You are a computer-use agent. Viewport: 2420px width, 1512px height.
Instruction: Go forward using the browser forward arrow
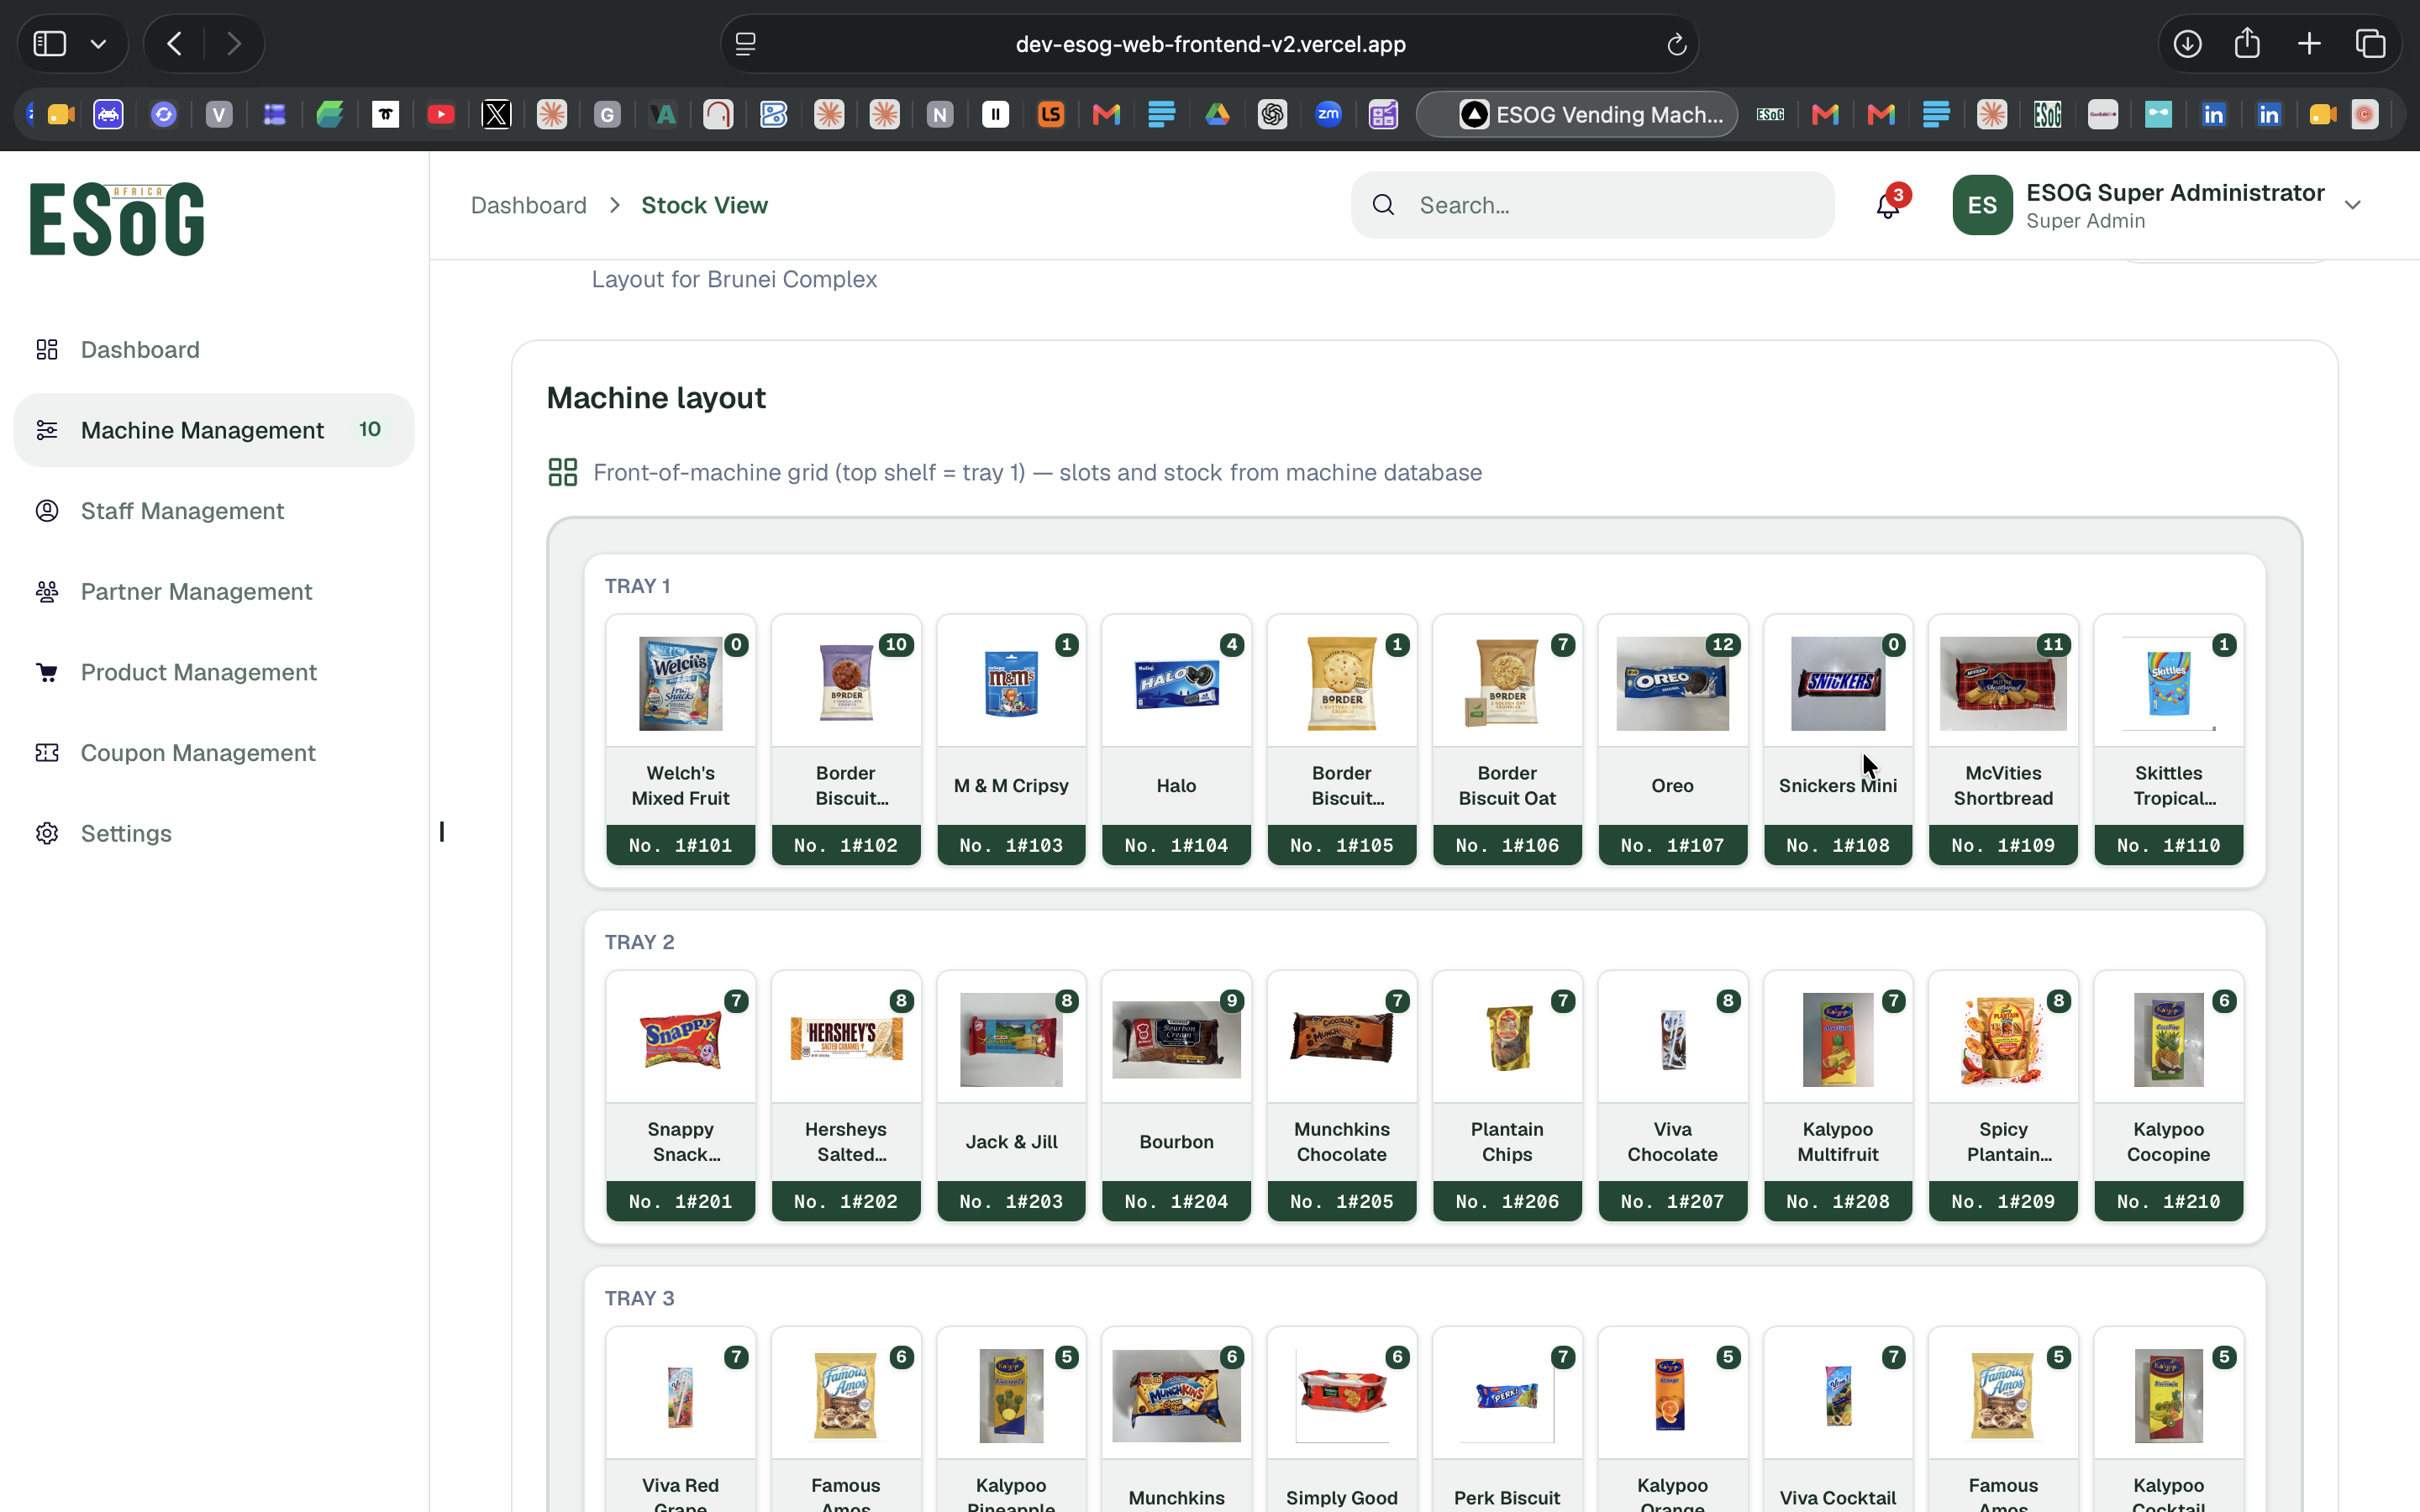click(x=234, y=44)
